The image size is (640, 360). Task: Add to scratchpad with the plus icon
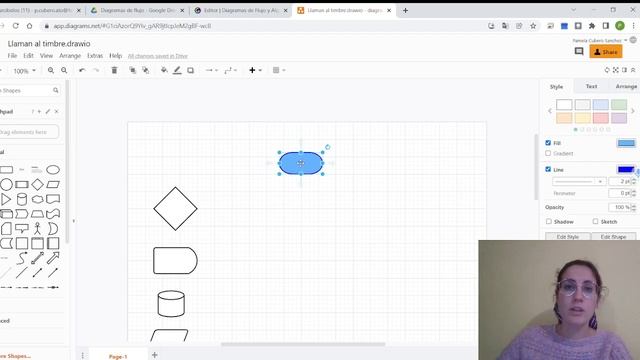point(39,111)
